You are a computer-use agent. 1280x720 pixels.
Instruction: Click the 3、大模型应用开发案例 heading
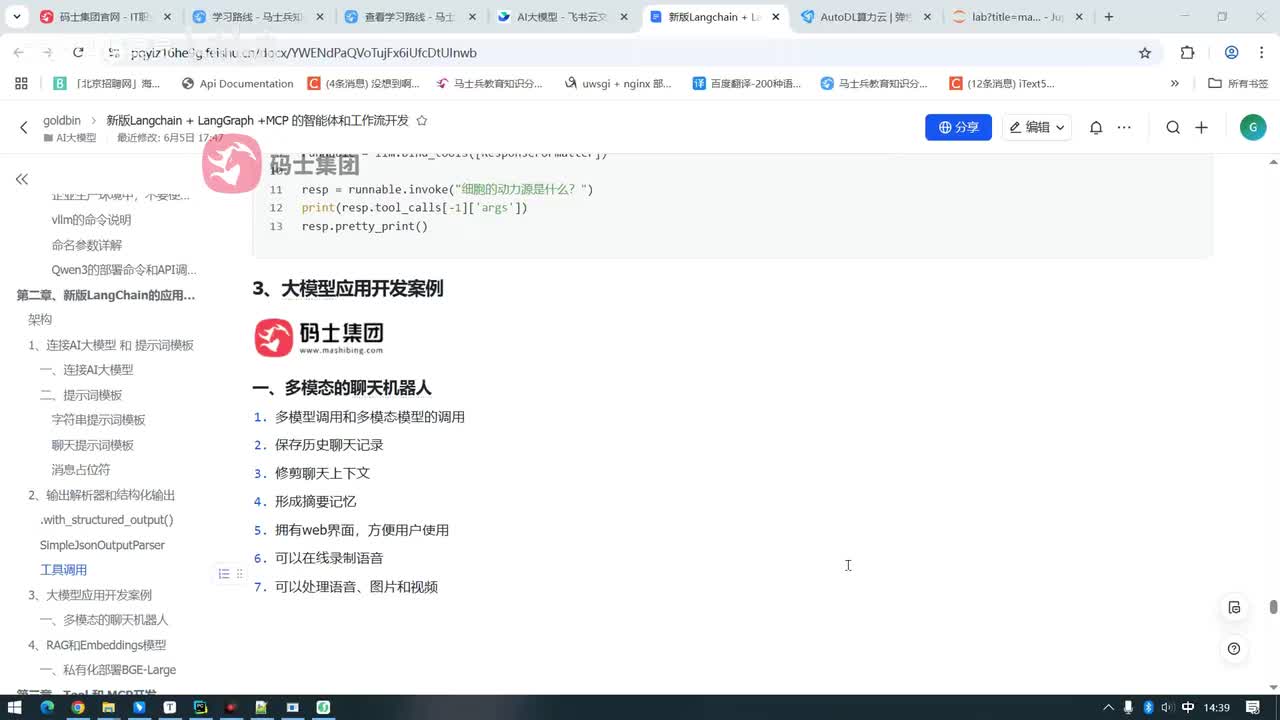pos(348,289)
